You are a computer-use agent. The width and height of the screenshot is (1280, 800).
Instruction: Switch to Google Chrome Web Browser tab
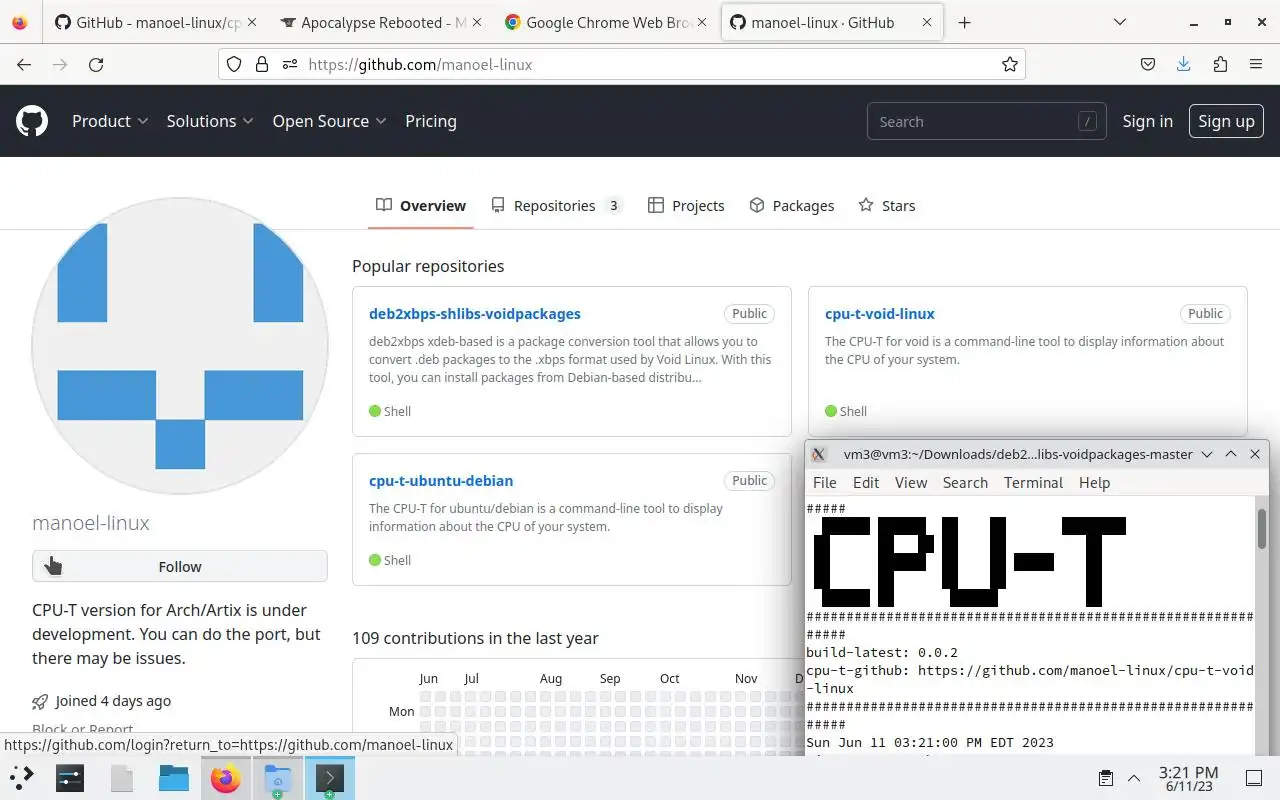coord(604,22)
